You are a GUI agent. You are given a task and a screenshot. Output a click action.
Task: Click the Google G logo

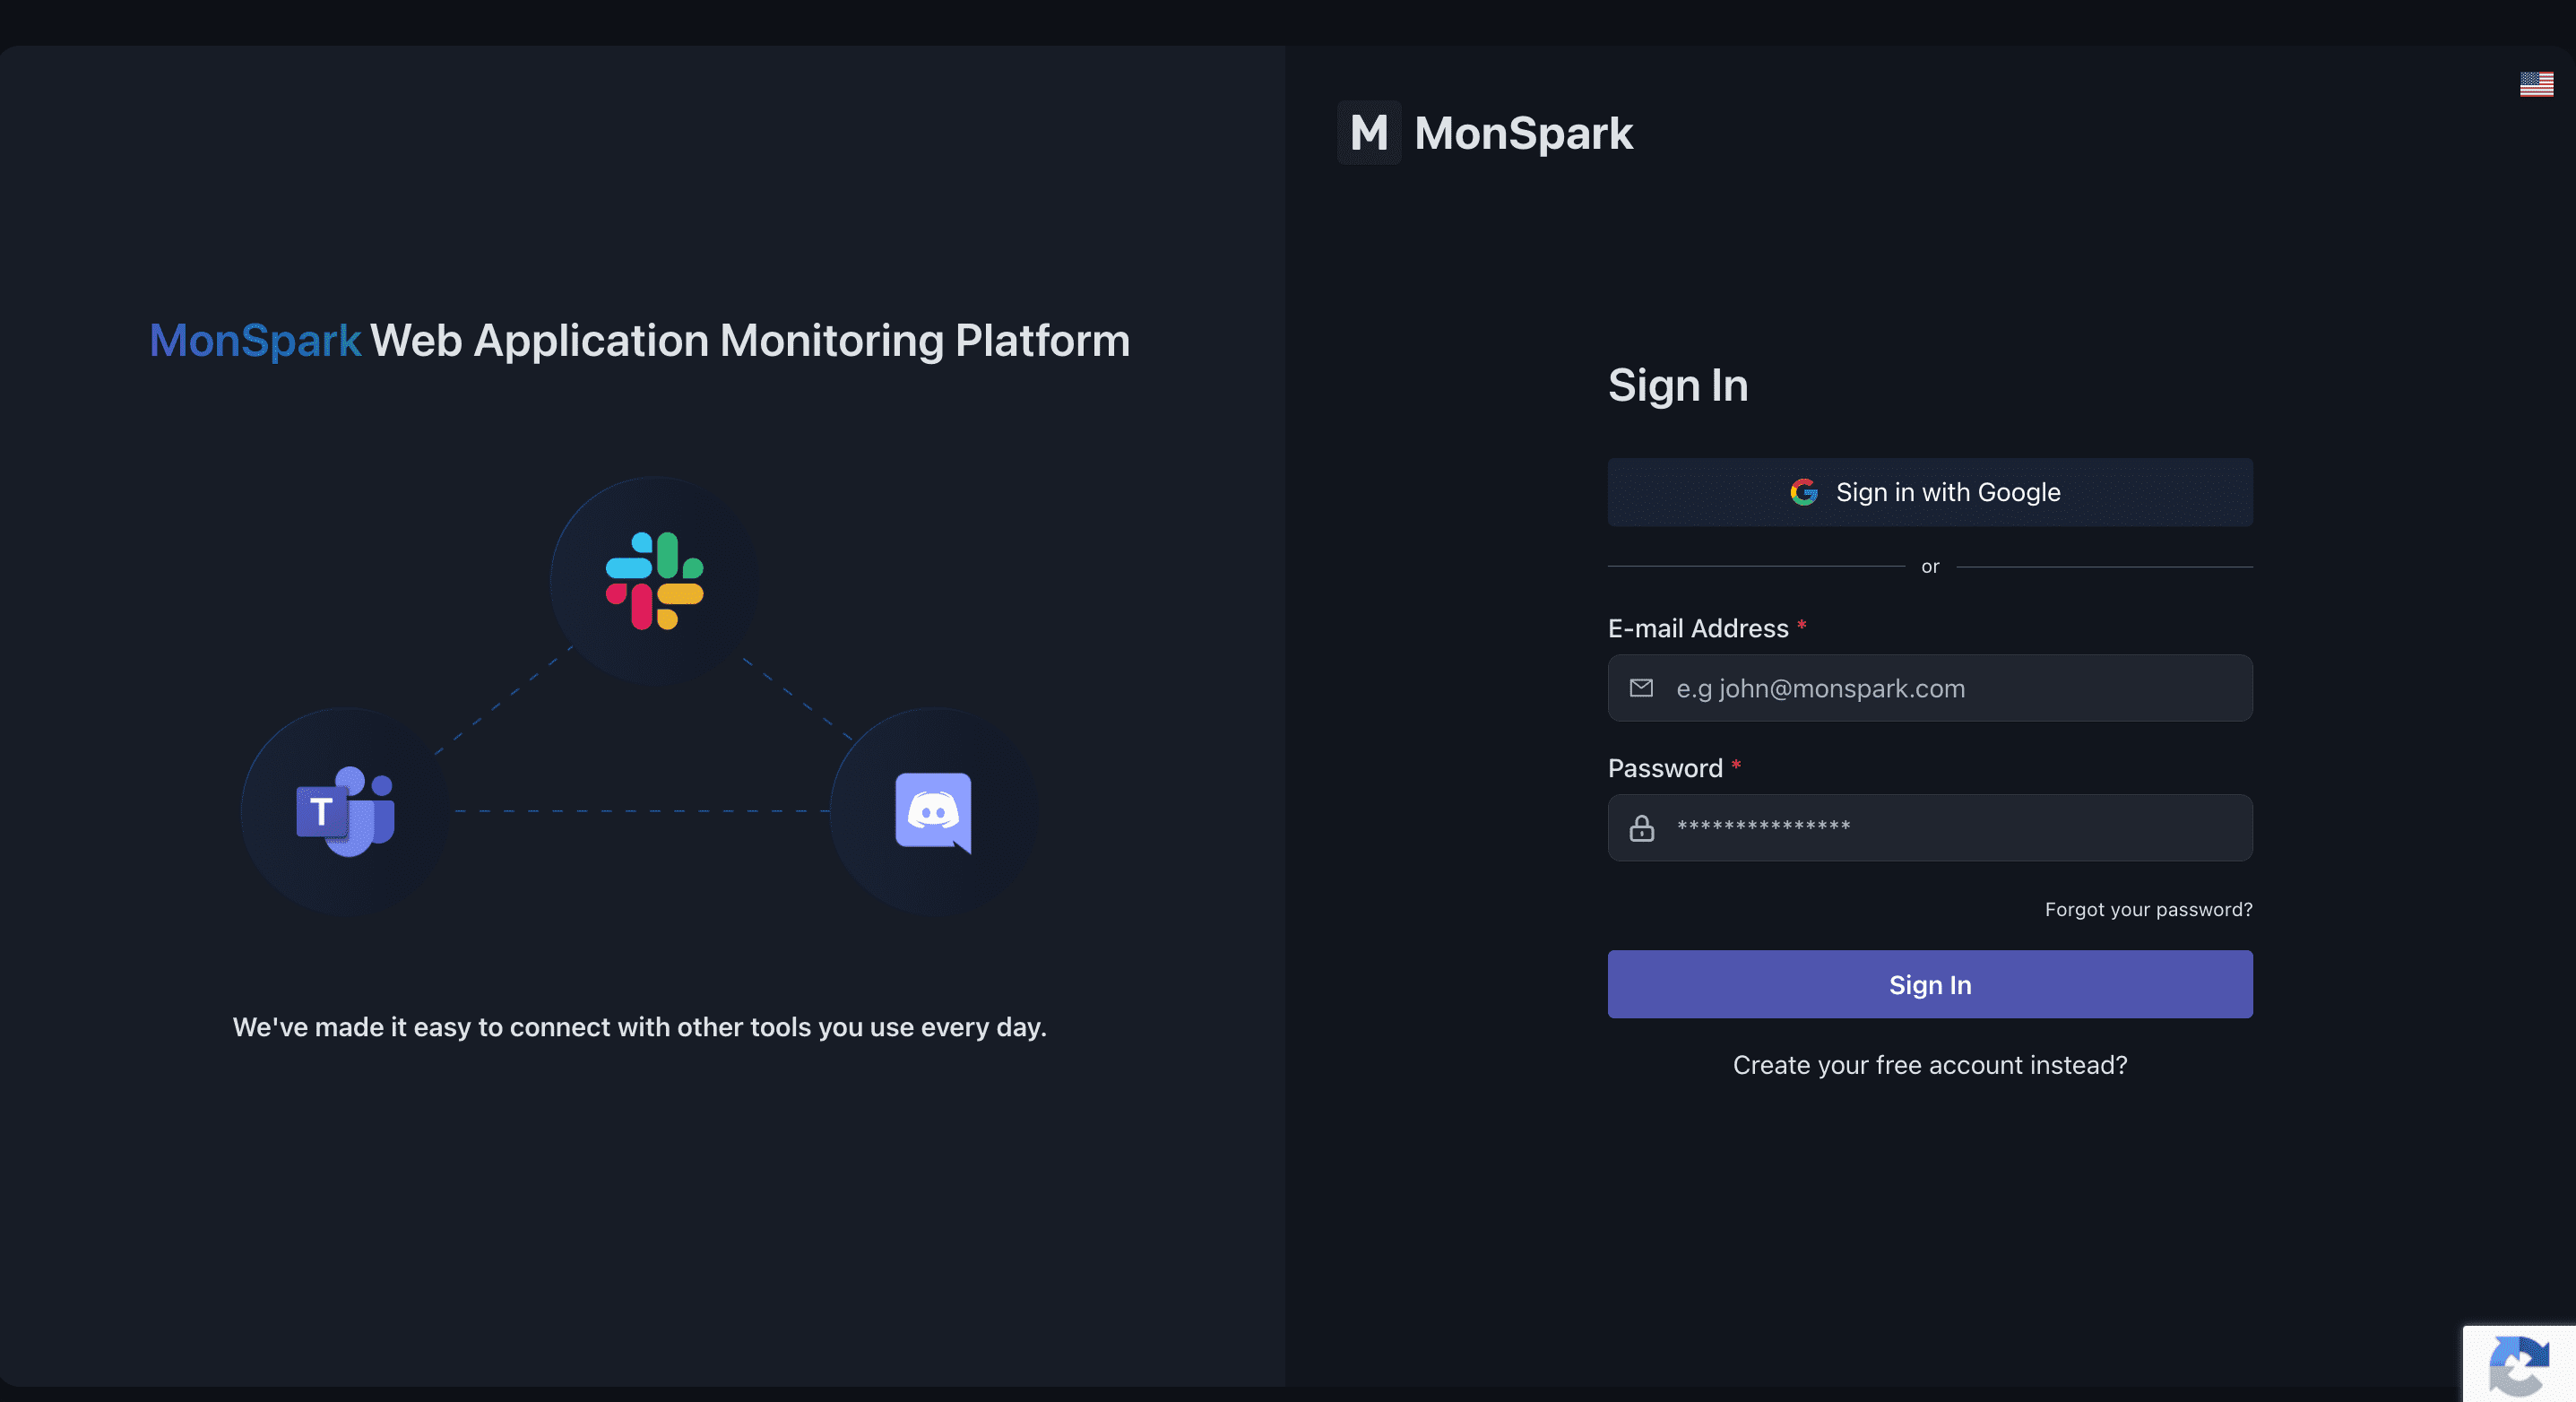coord(1803,492)
